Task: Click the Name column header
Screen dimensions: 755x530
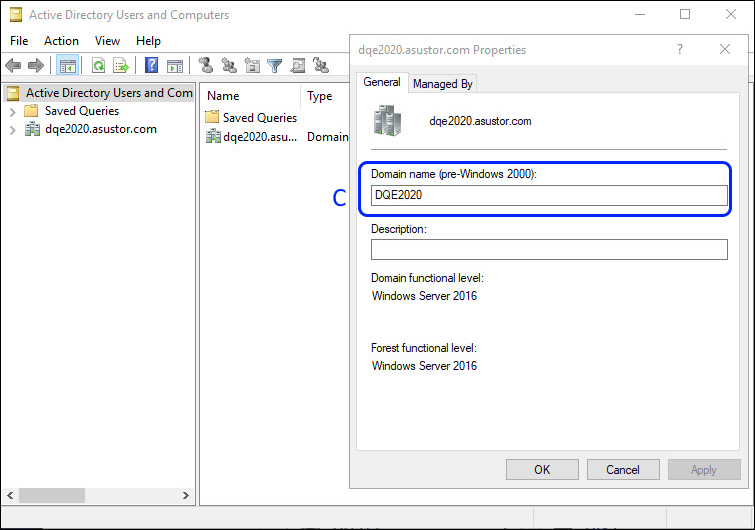Action: 224,96
